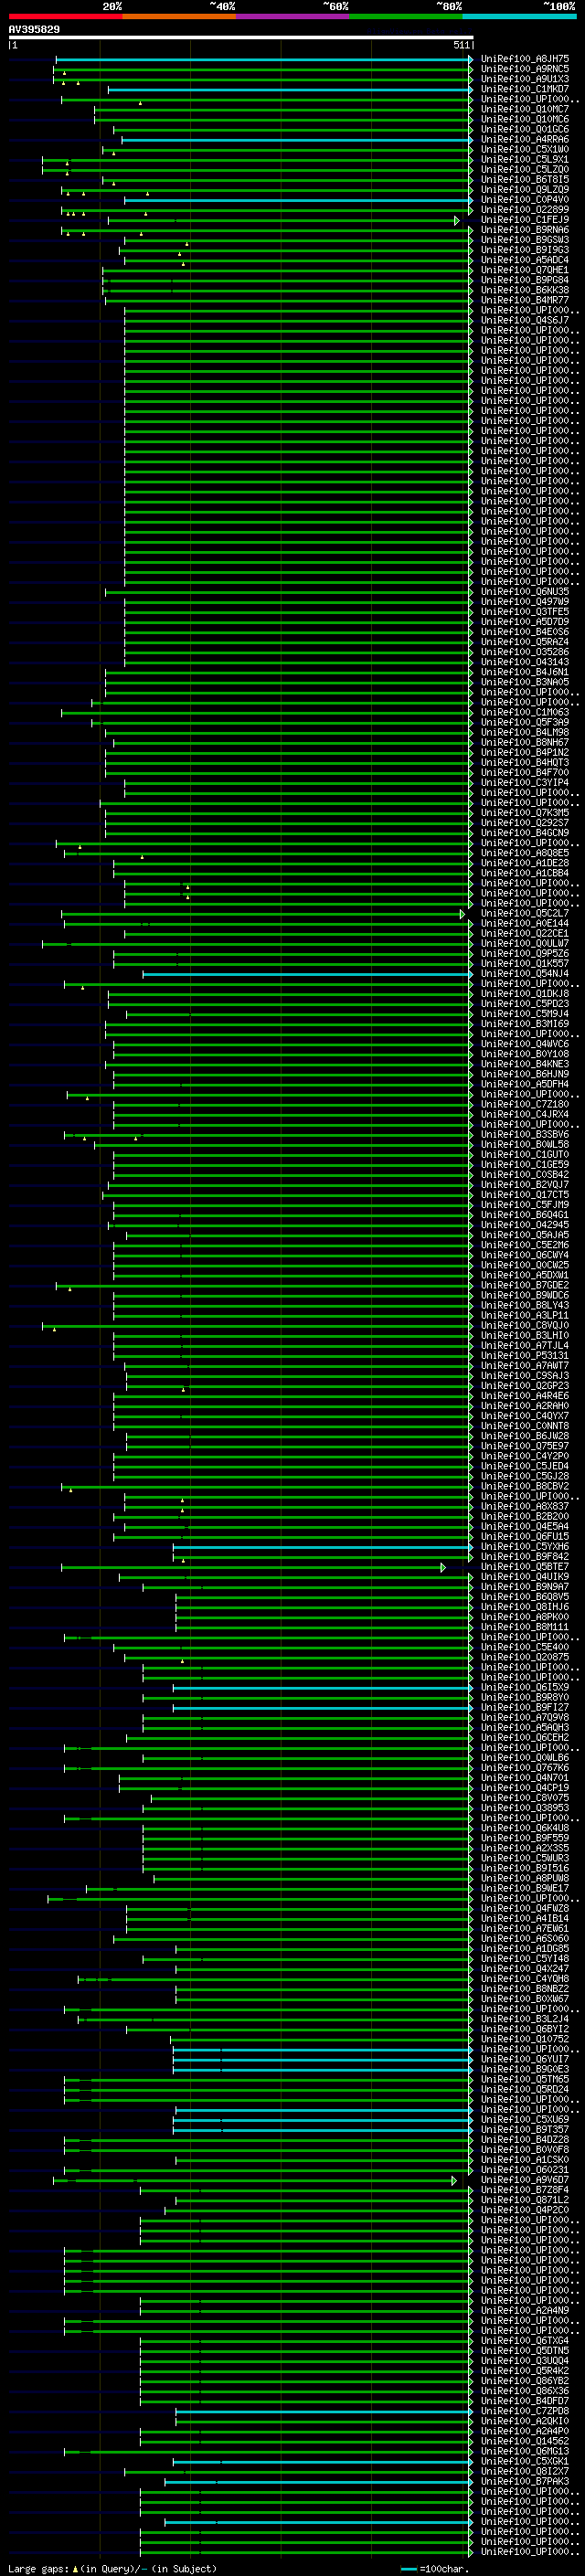Select UniRef100_Q1DKJ8 entry
This screenshot has width=585, height=2576.
(x=525, y=994)
